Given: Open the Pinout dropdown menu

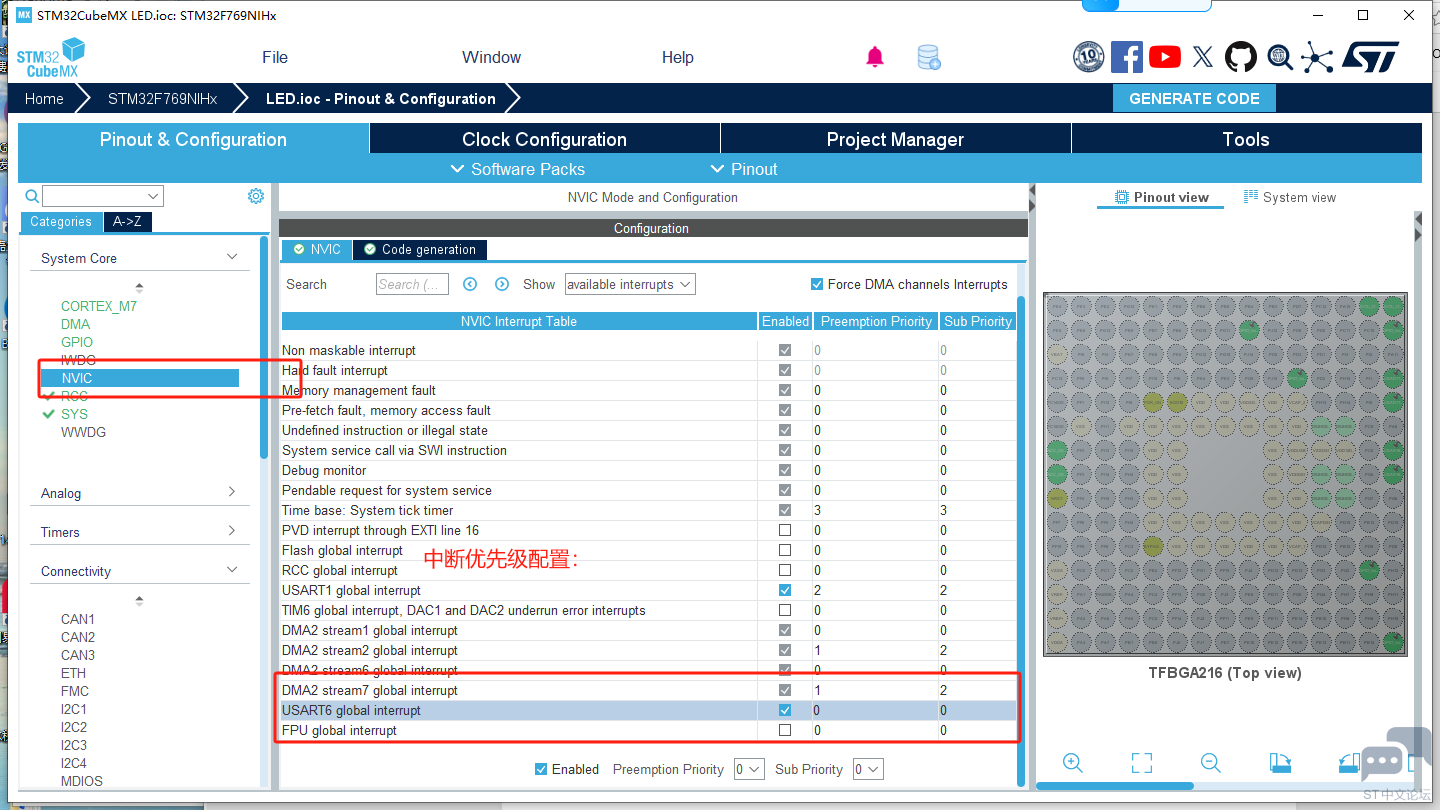Looking at the screenshot, I should click(x=744, y=169).
